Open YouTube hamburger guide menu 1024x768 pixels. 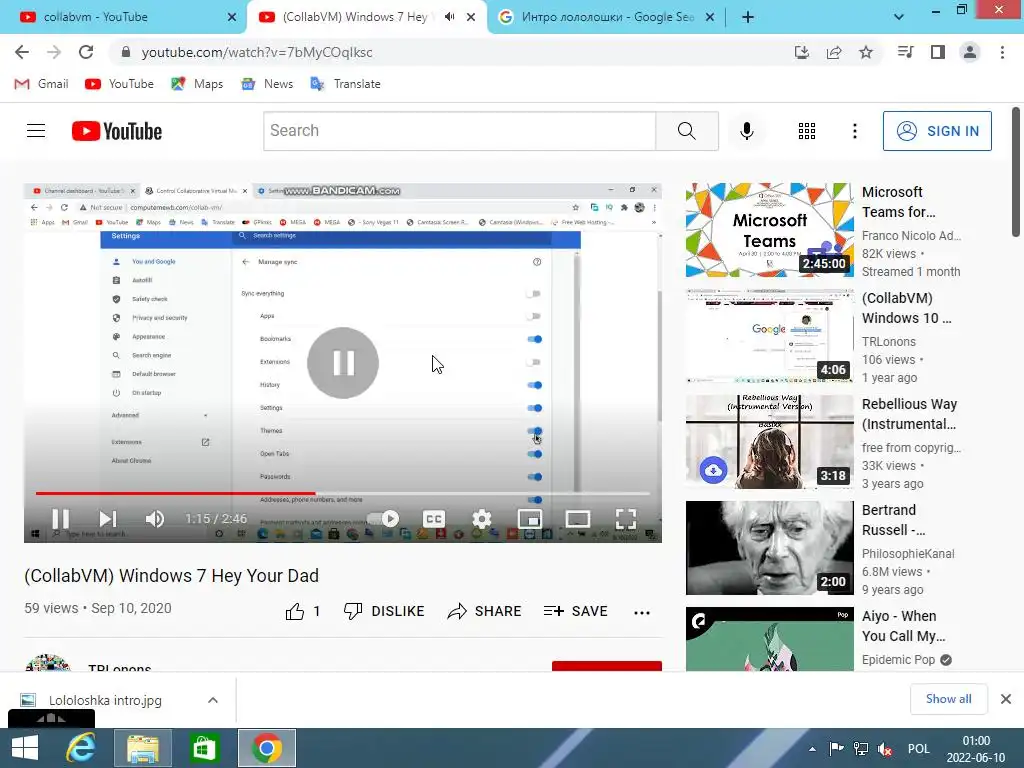(36, 131)
